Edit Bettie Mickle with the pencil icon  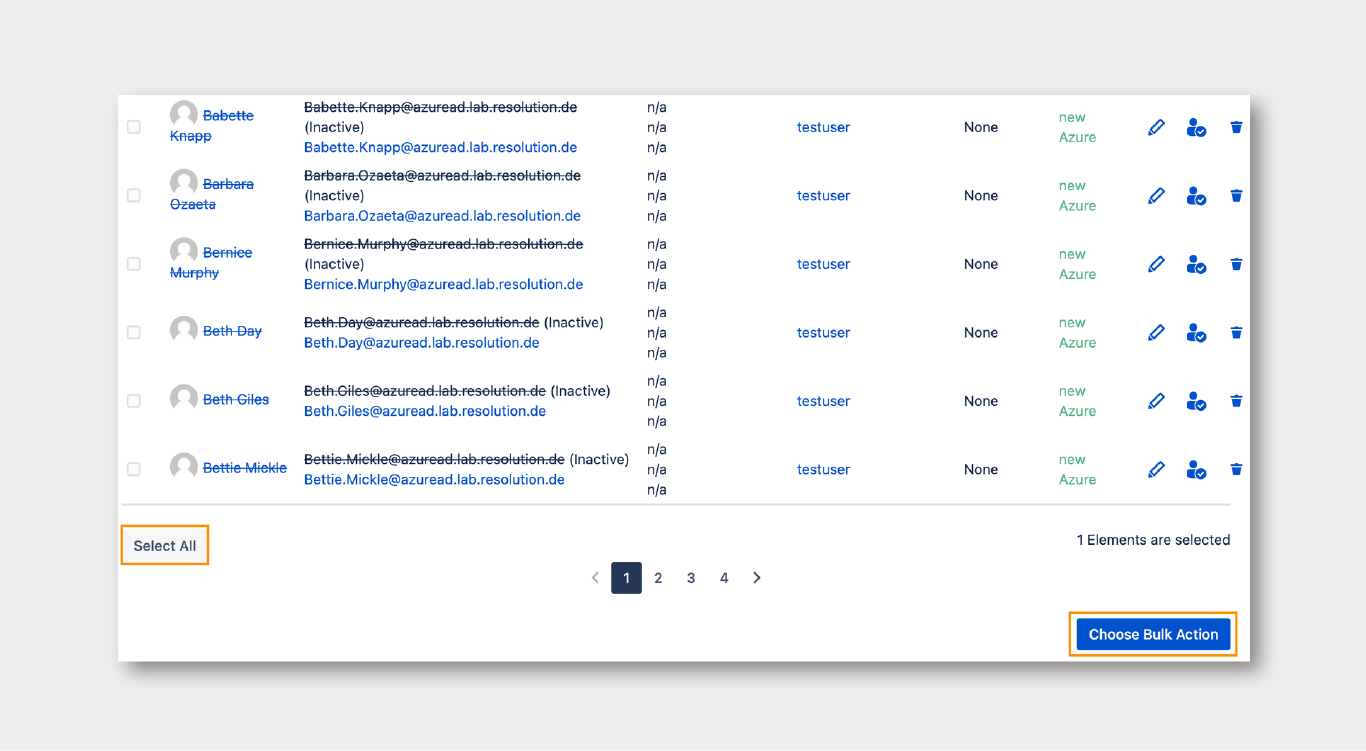[1156, 469]
